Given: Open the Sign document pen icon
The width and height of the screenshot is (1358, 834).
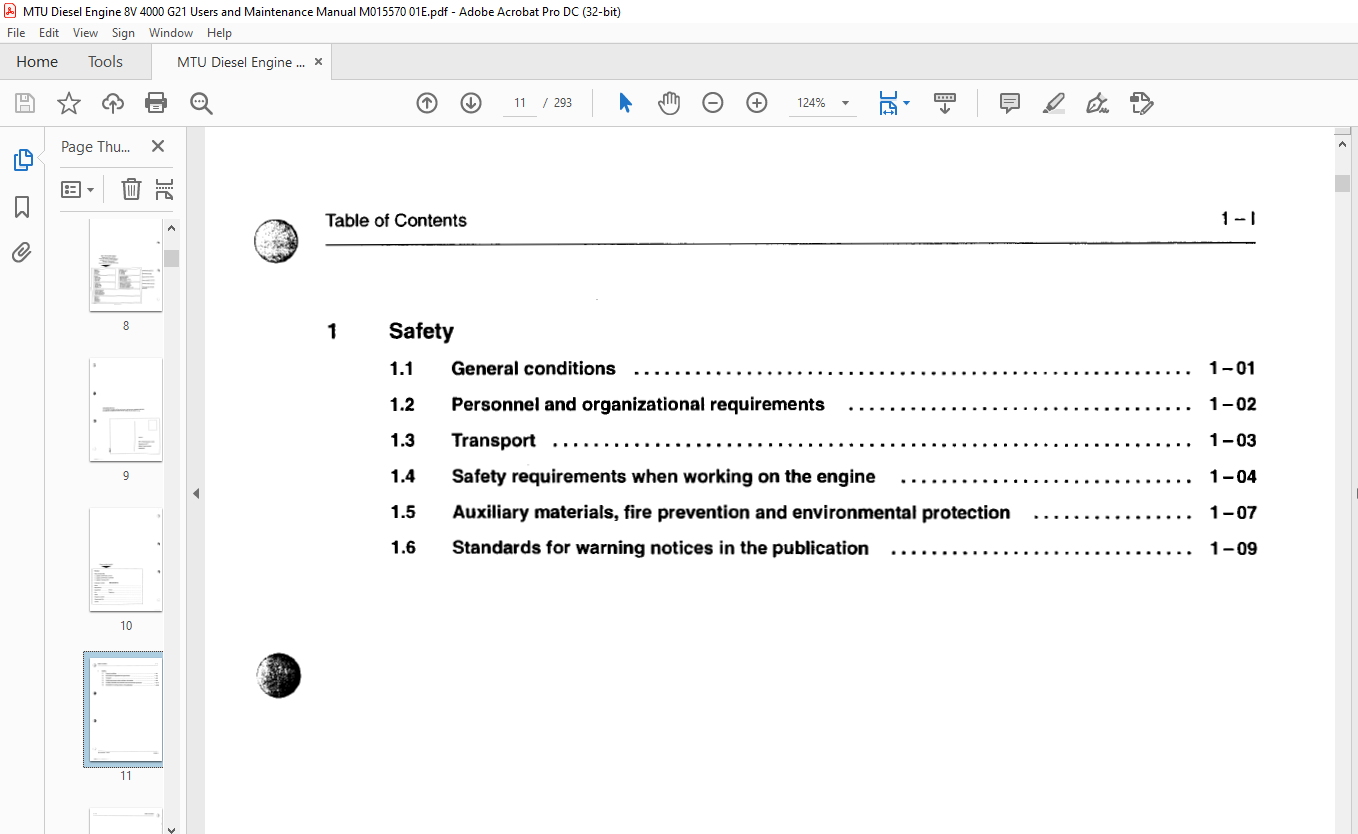Looking at the screenshot, I should pos(1097,103).
